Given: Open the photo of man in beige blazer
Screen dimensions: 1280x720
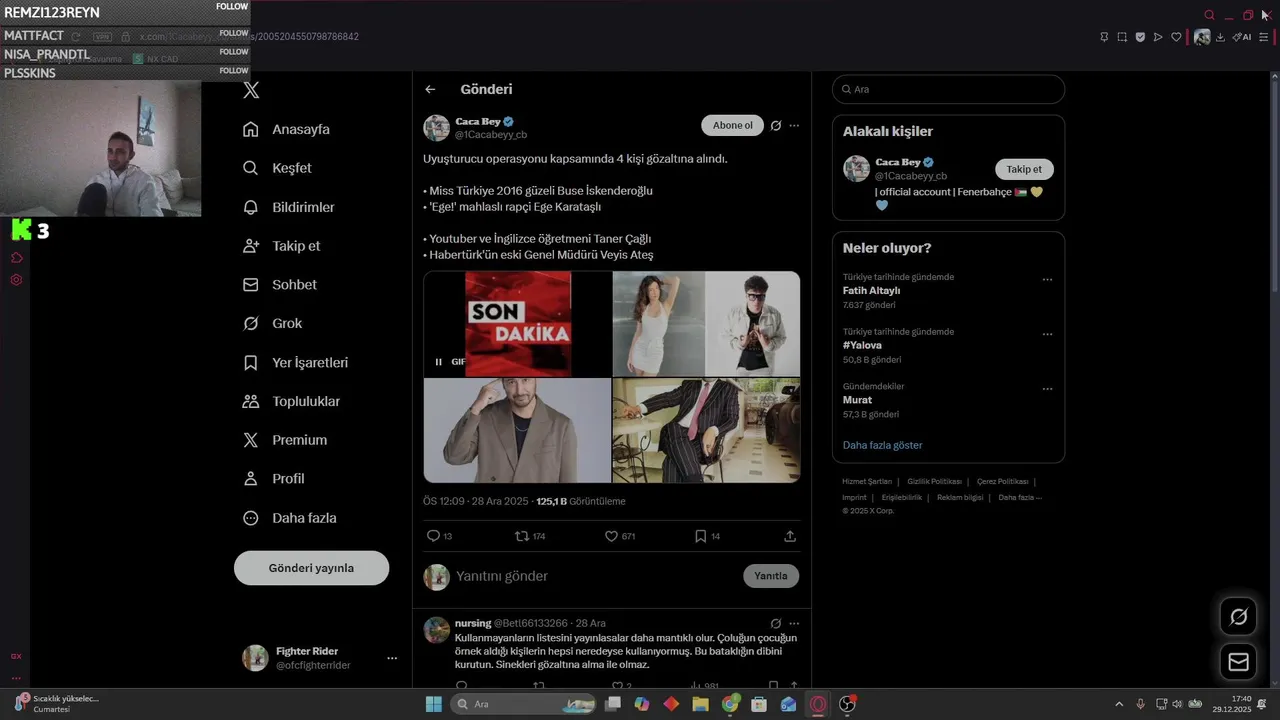Looking at the screenshot, I should [x=517, y=430].
